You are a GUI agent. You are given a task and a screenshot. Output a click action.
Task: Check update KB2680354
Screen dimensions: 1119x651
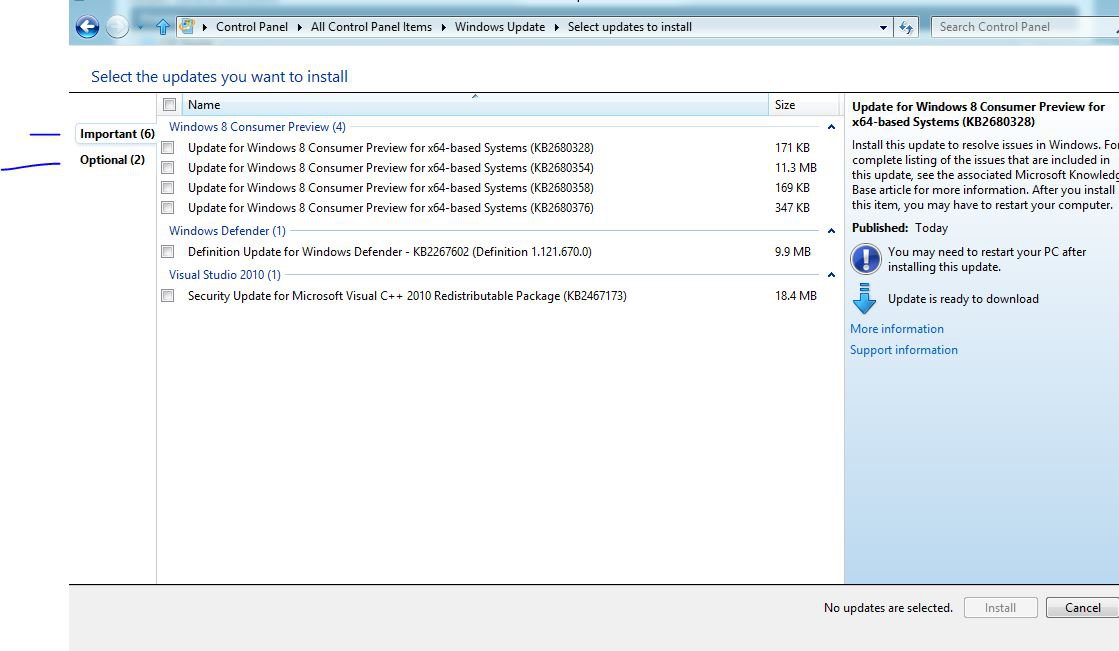point(168,168)
